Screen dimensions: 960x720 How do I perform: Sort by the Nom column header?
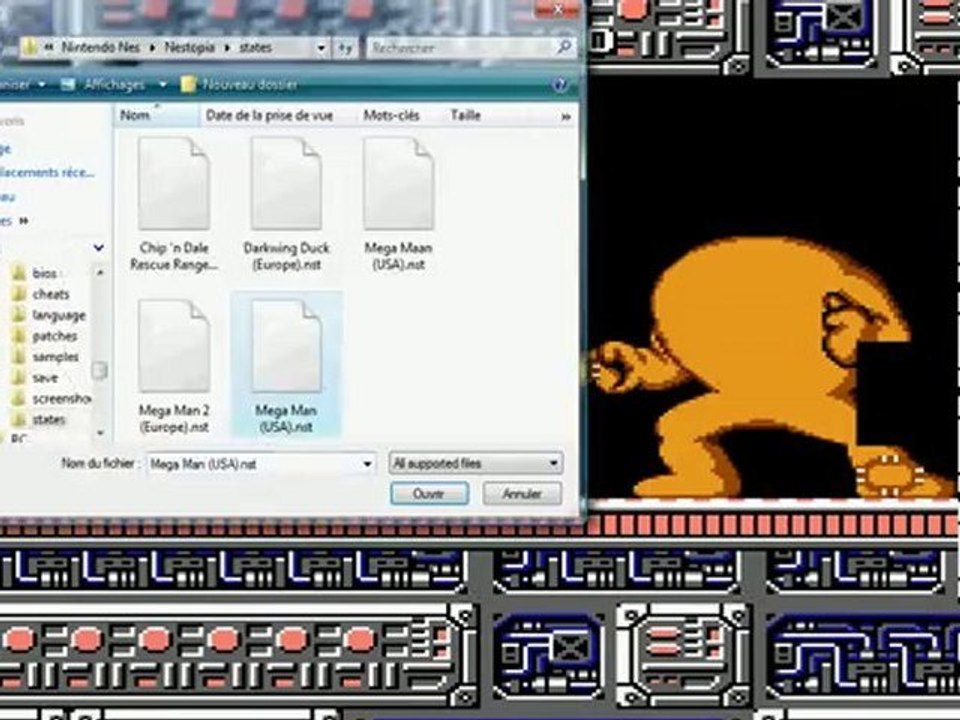156,115
